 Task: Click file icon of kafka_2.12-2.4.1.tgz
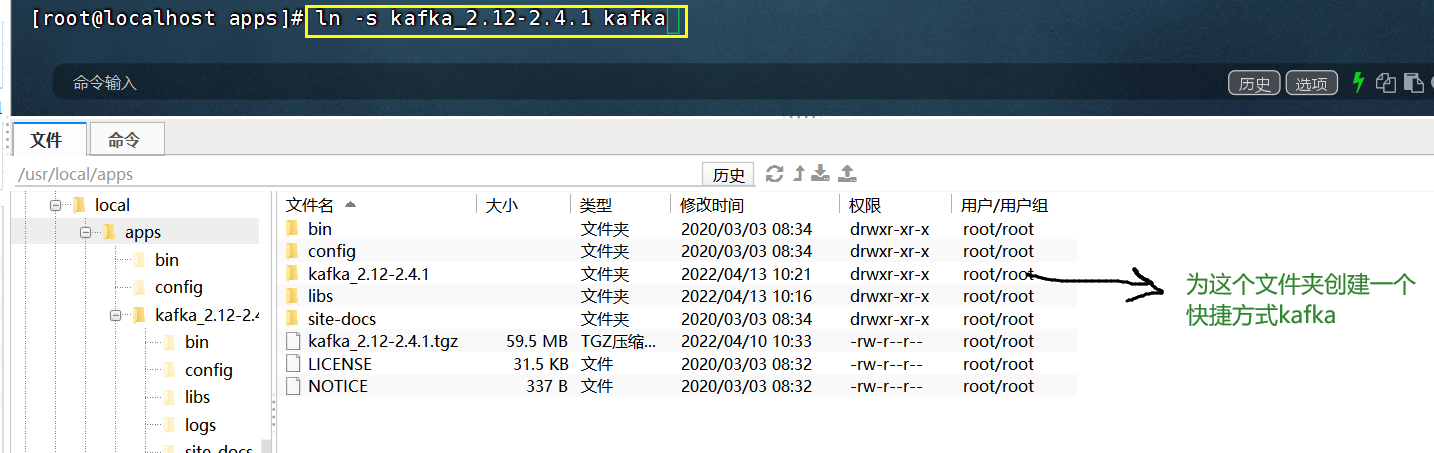click(293, 341)
